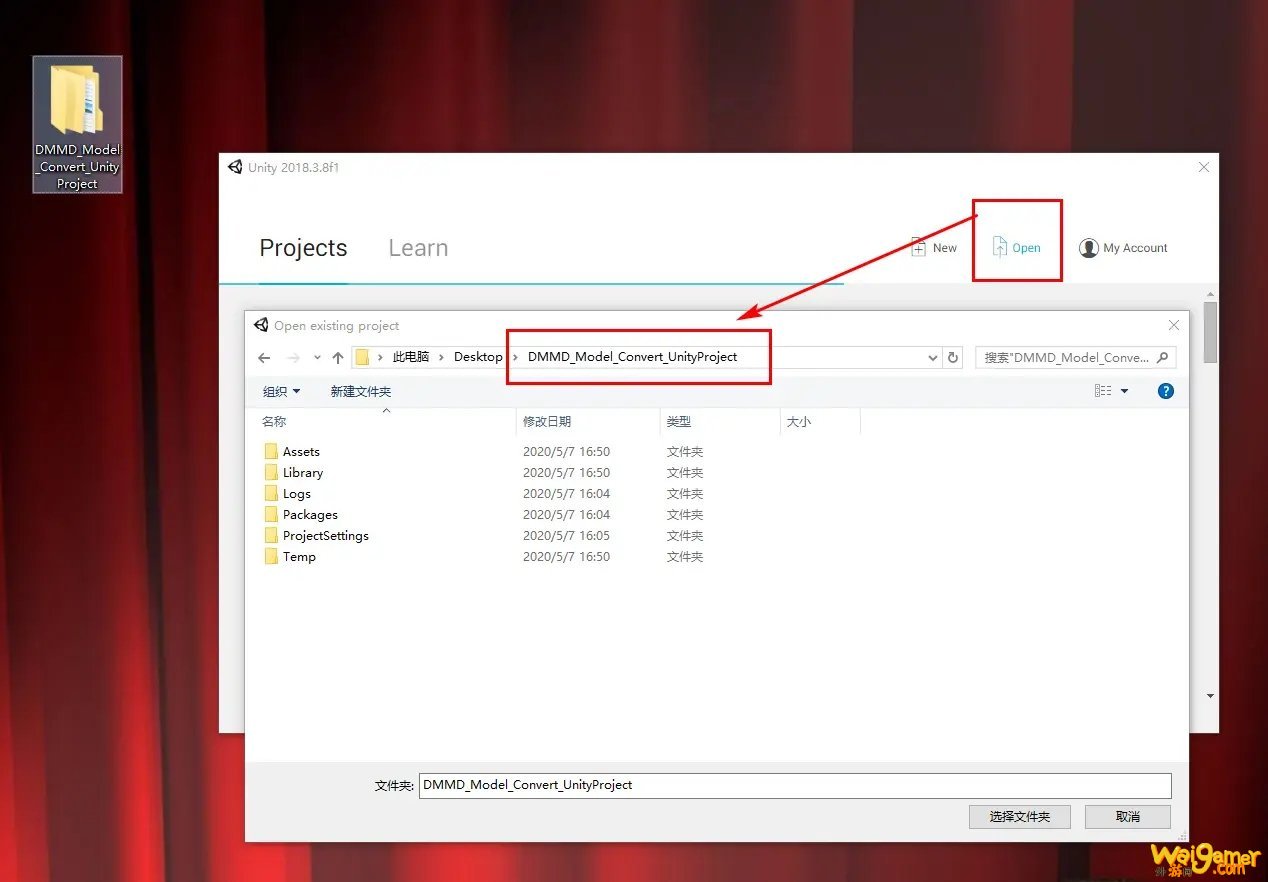This screenshot has height=882, width=1268.
Task: Select the Temp folder icon
Action: 271,557
